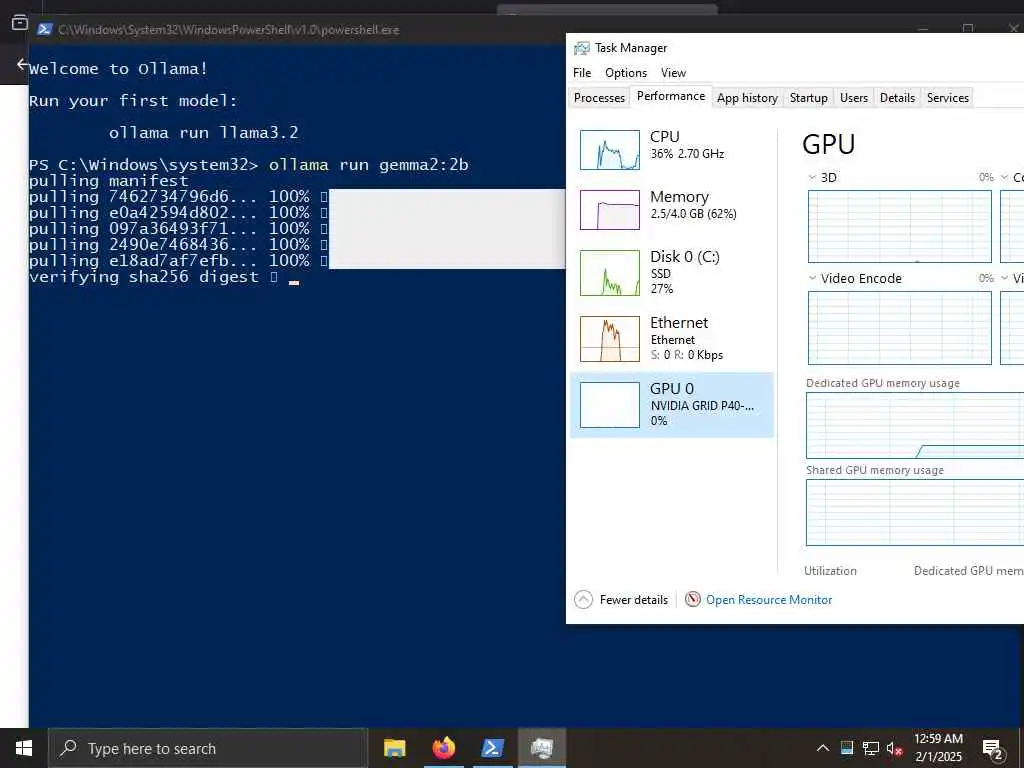Switch to the Details tab
The height and width of the screenshot is (768, 1024).
pyautogui.click(x=897, y=97)
